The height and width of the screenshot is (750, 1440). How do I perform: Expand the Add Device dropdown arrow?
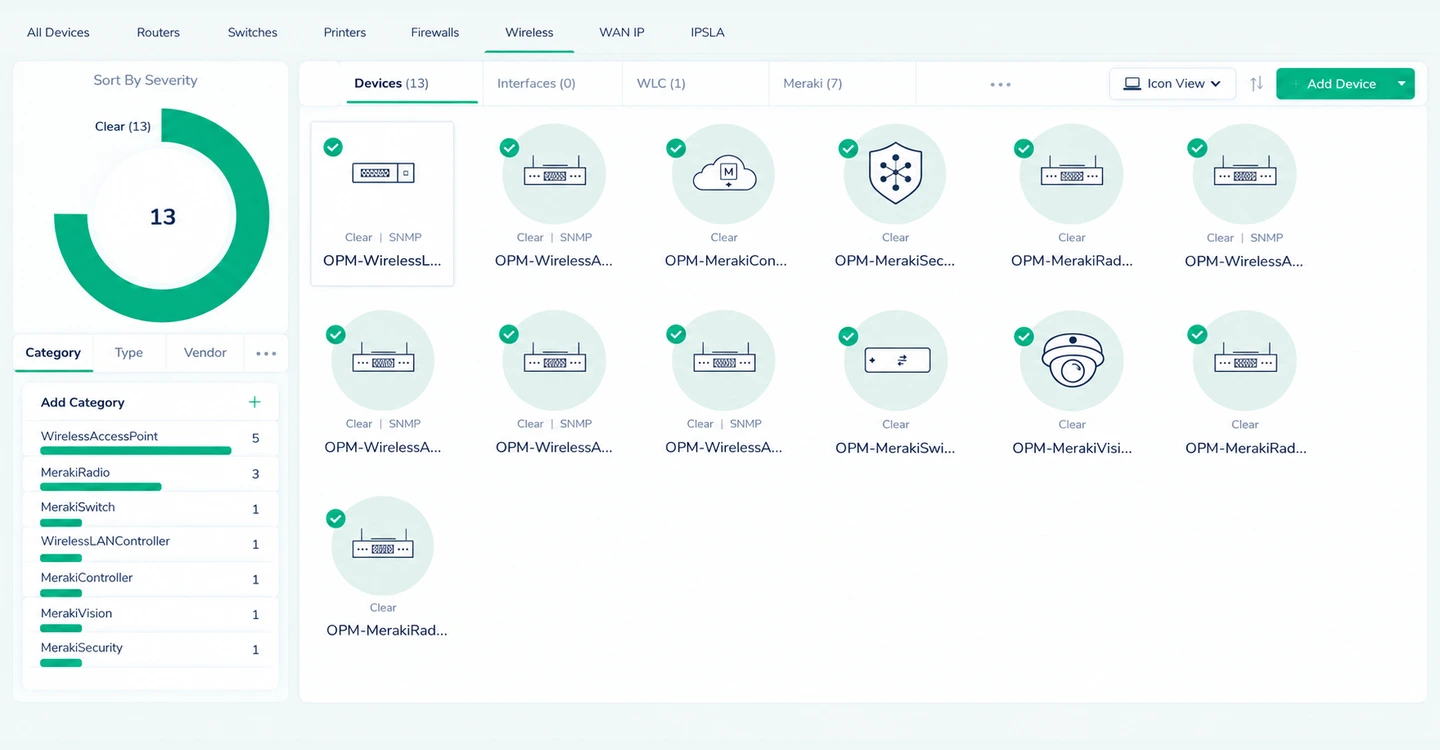[1402, 84]
